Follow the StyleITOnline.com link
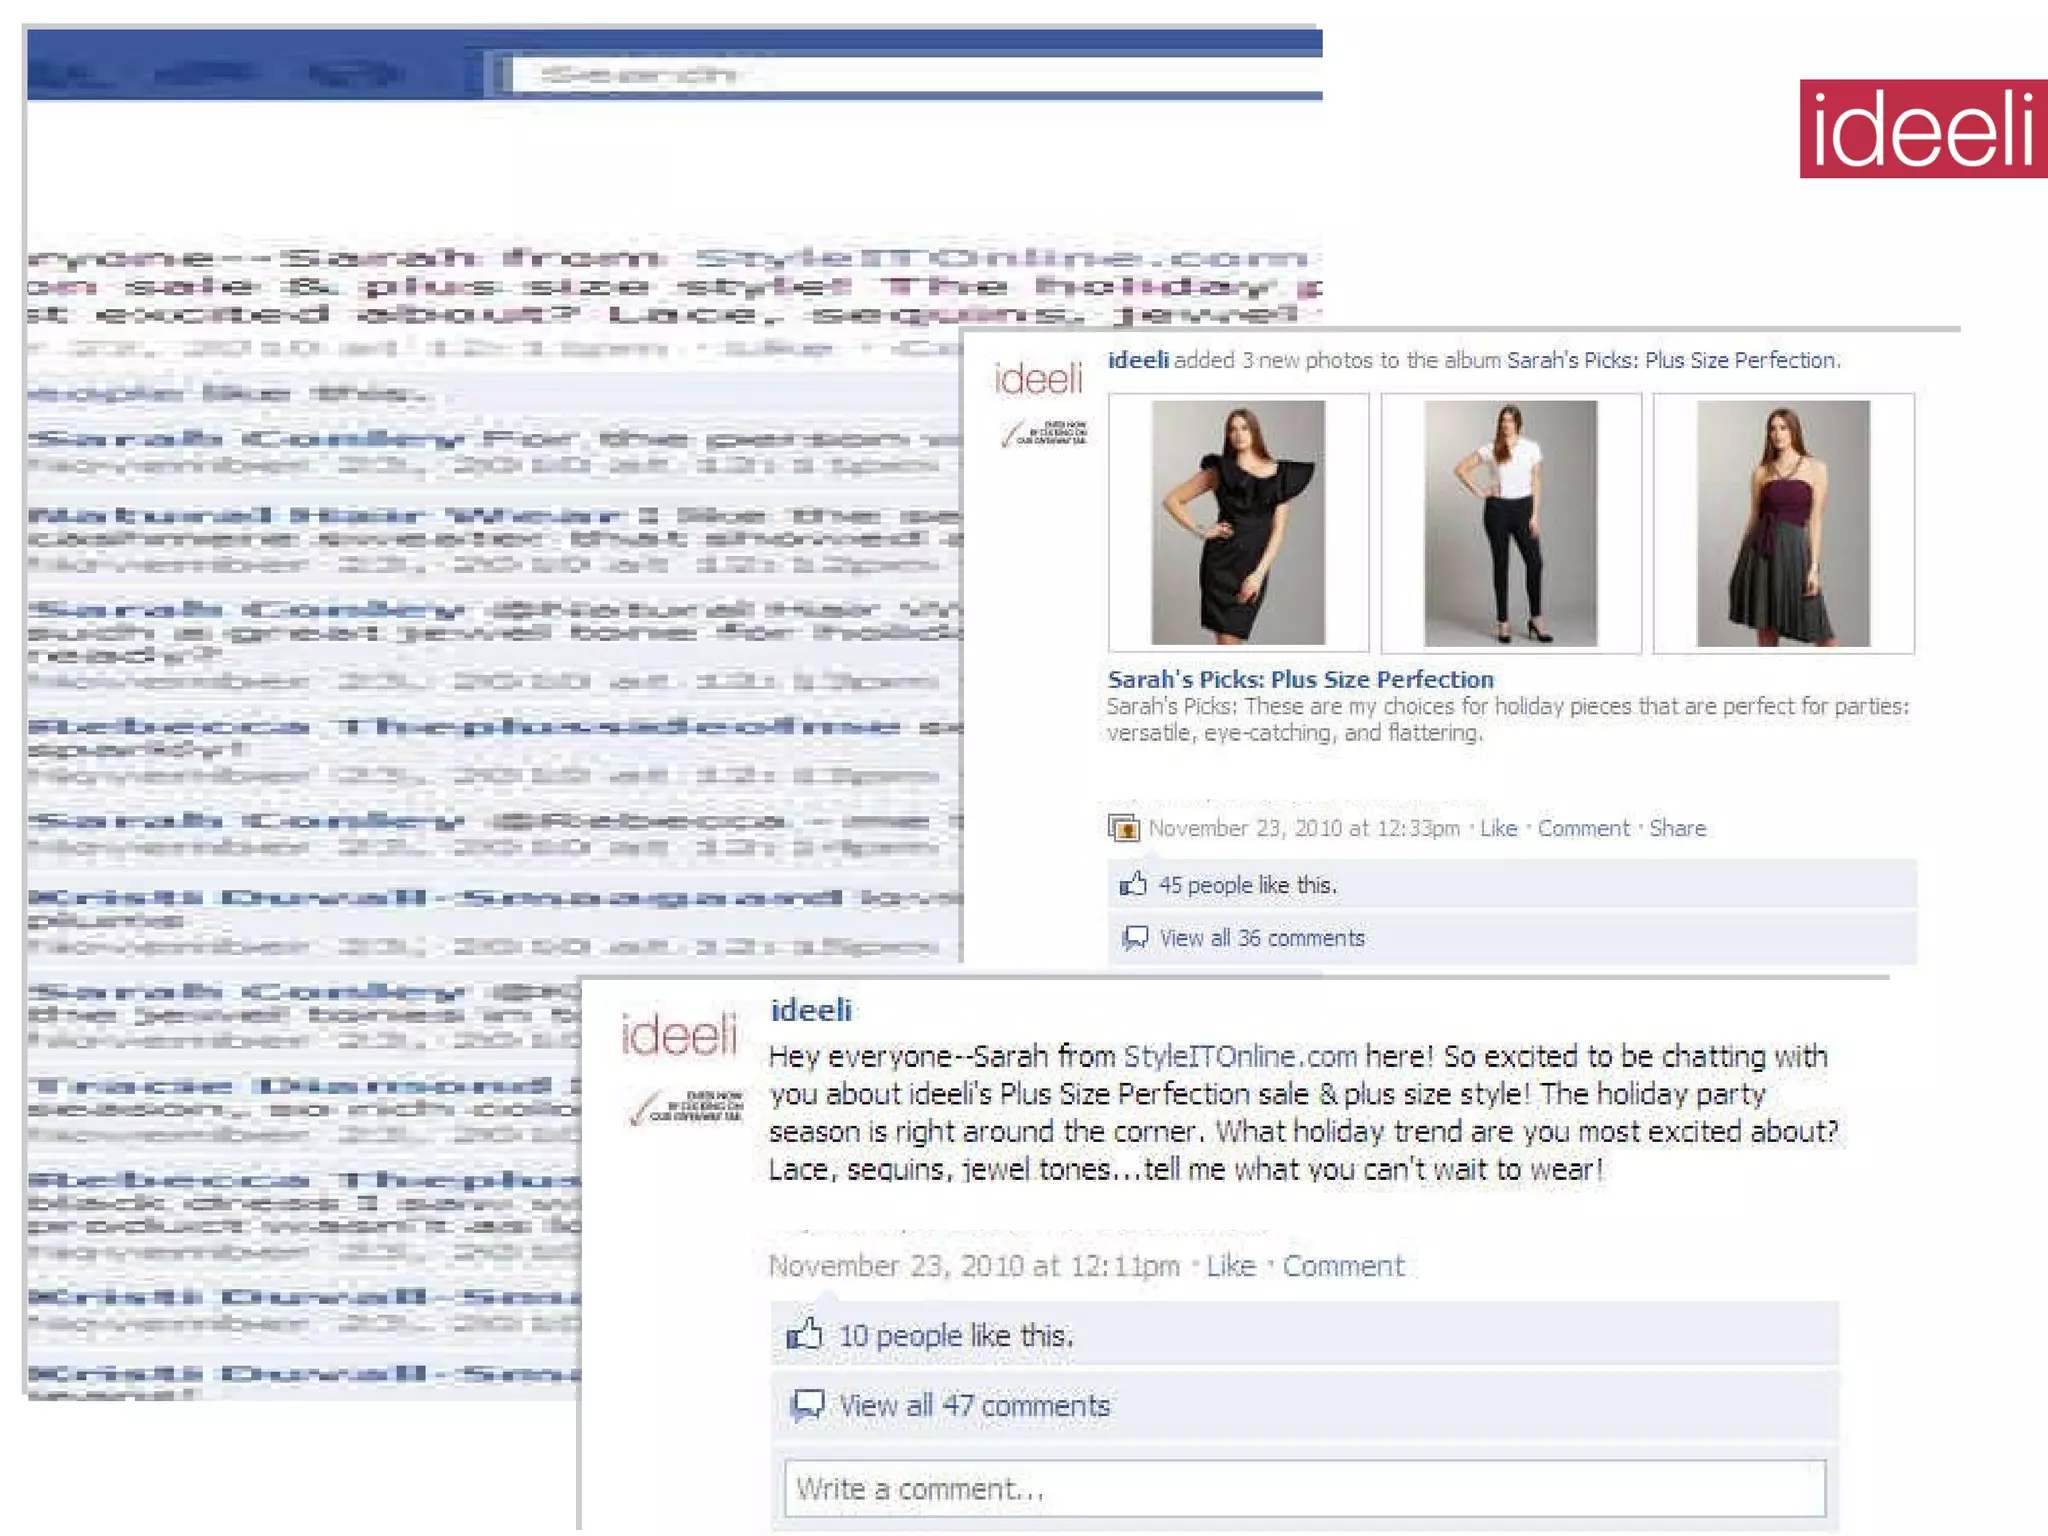 pyautogui.click(x=1240, y=1056)
